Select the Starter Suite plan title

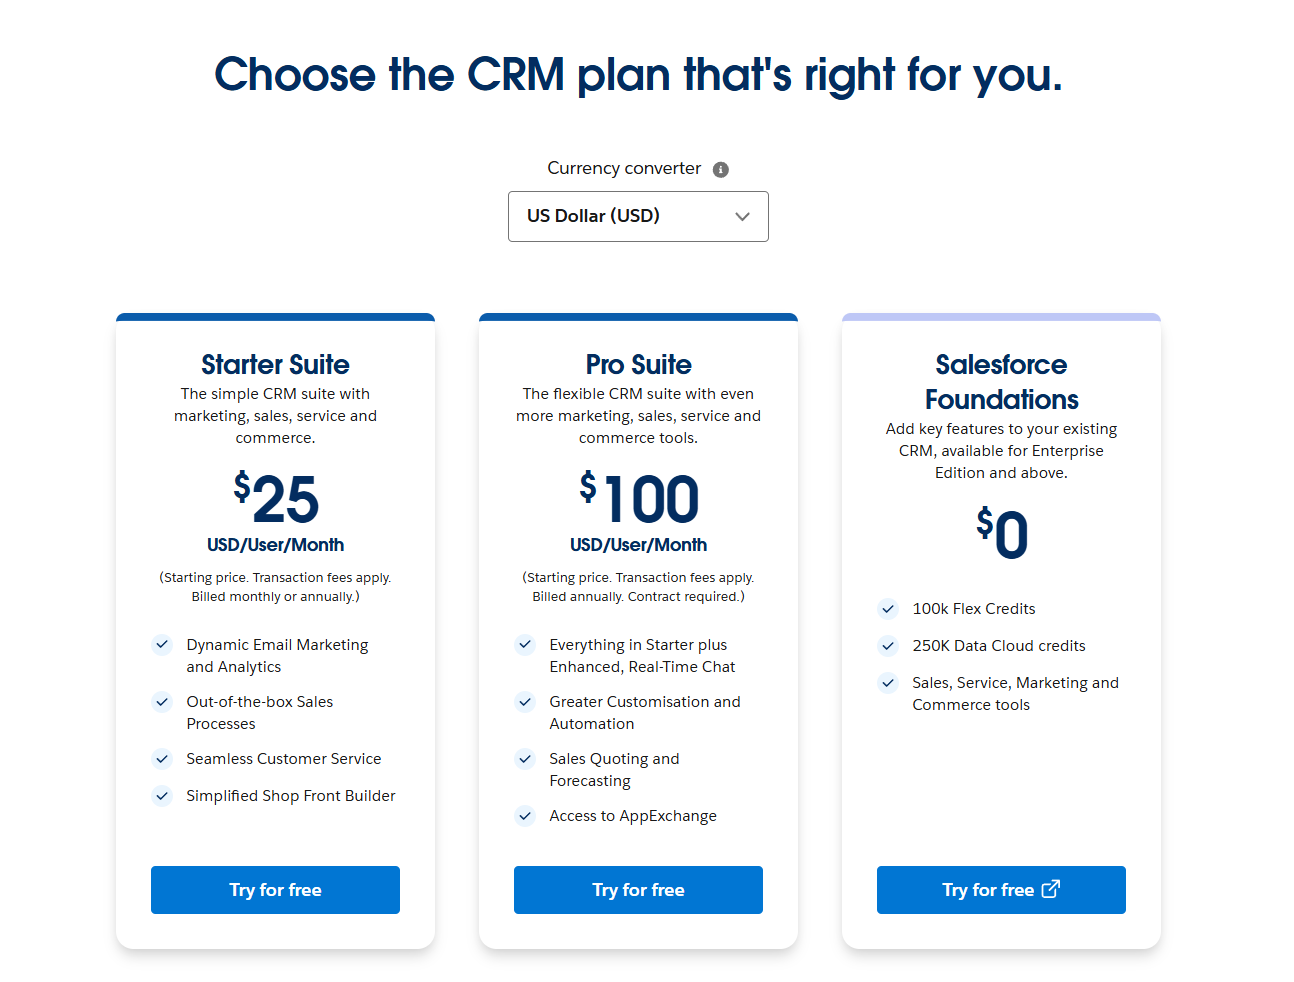pyautogui.click(x=275, y=364)
